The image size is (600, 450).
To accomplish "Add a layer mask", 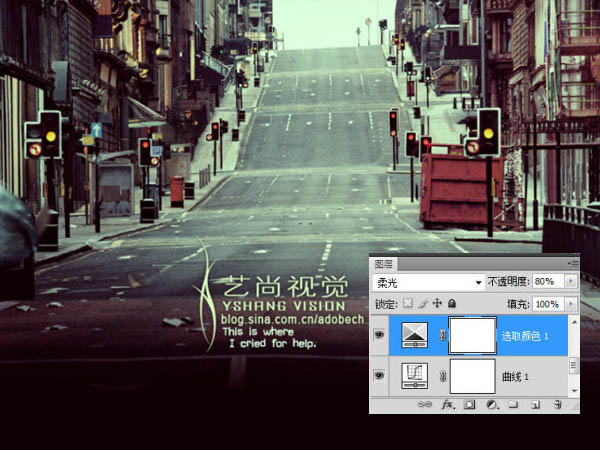I will (x=470, y=406).
